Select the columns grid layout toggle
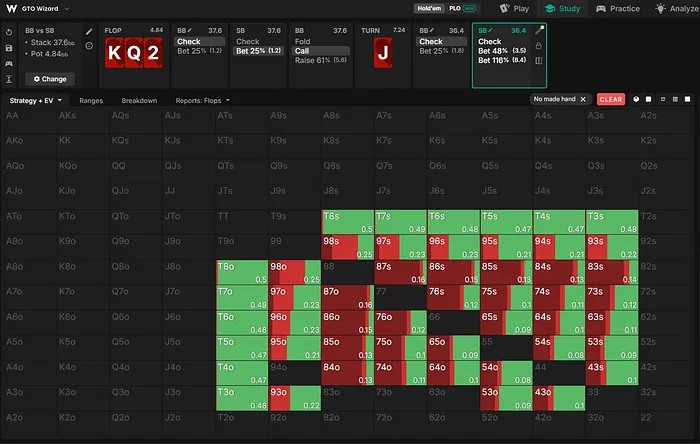 (x=675, y=99)
